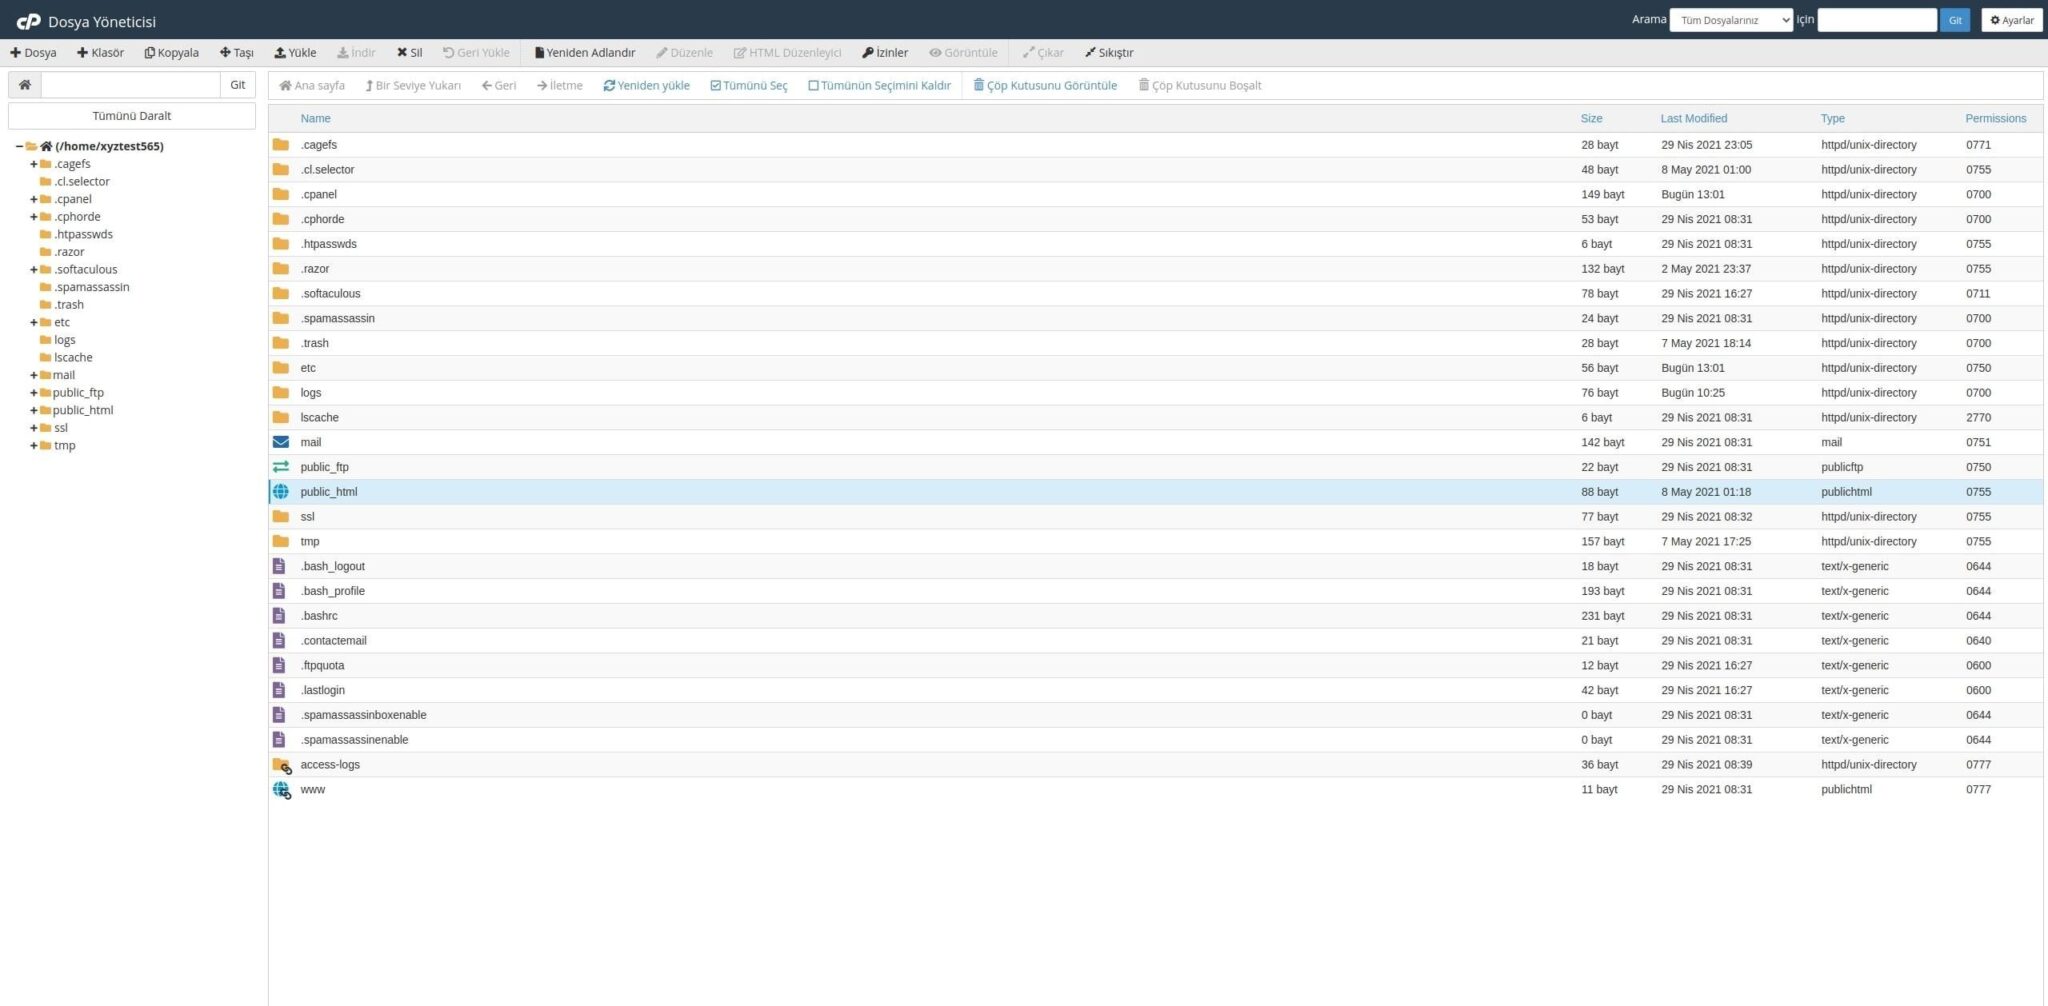Select .spamassassinenable file name
The width and height of the screenshot is (2048, 1006).
click(x=354, y=740)
